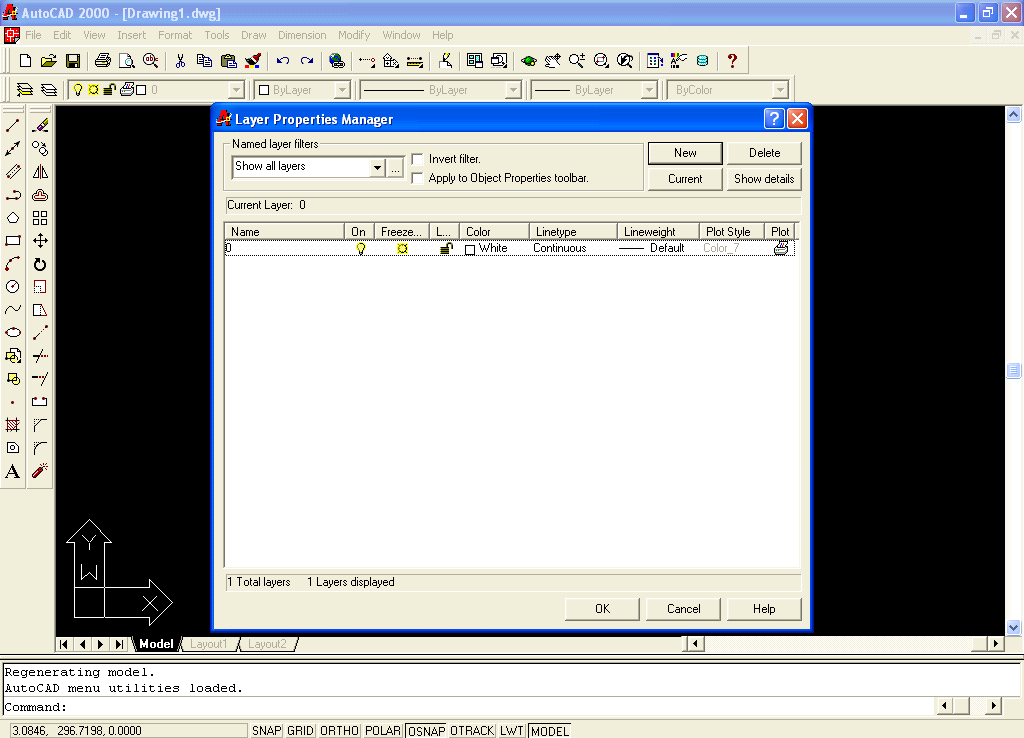Open the ByLayer linetype control dropdown

pos(513,89)
